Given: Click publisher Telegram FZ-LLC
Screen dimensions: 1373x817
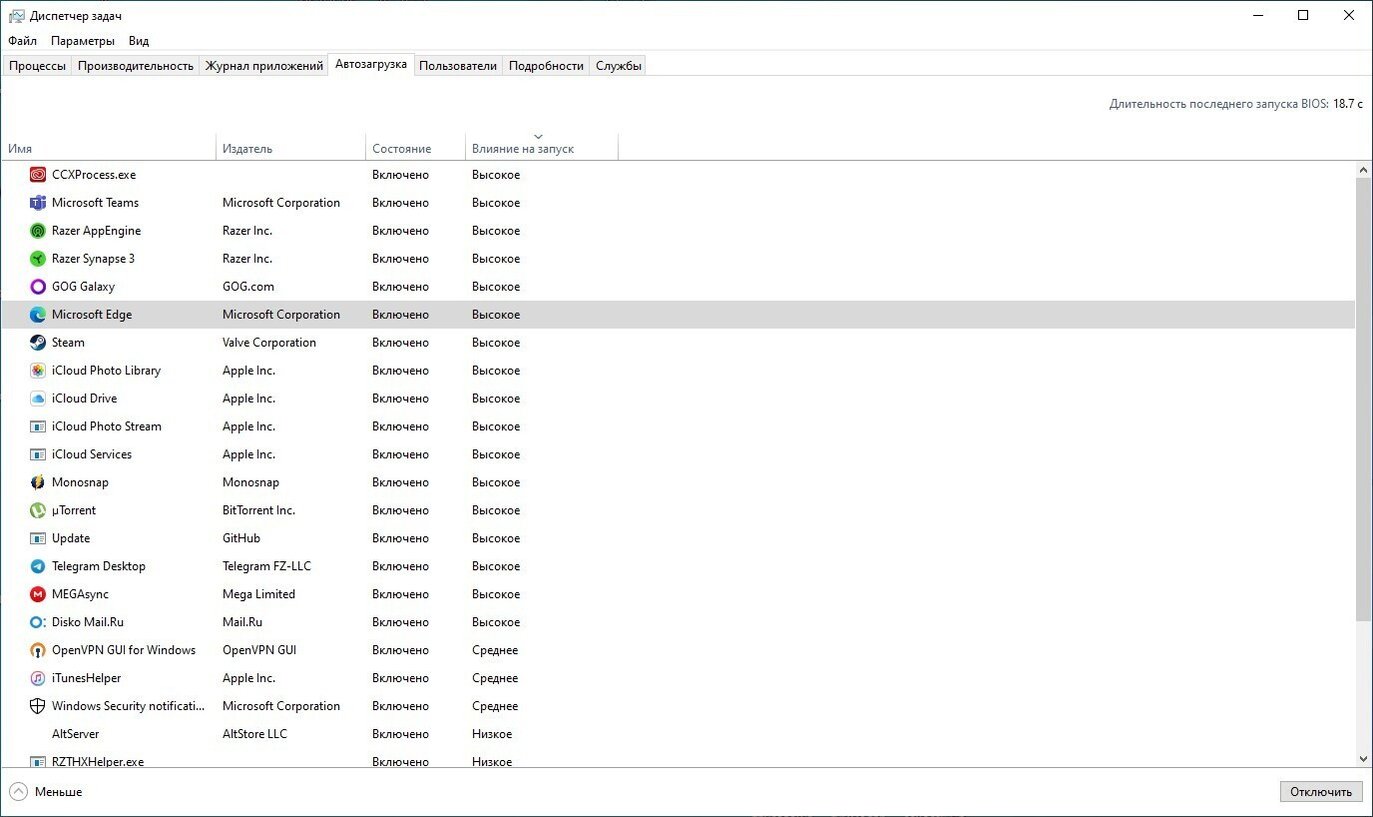Looking at the screenshot, I should 267,566.
